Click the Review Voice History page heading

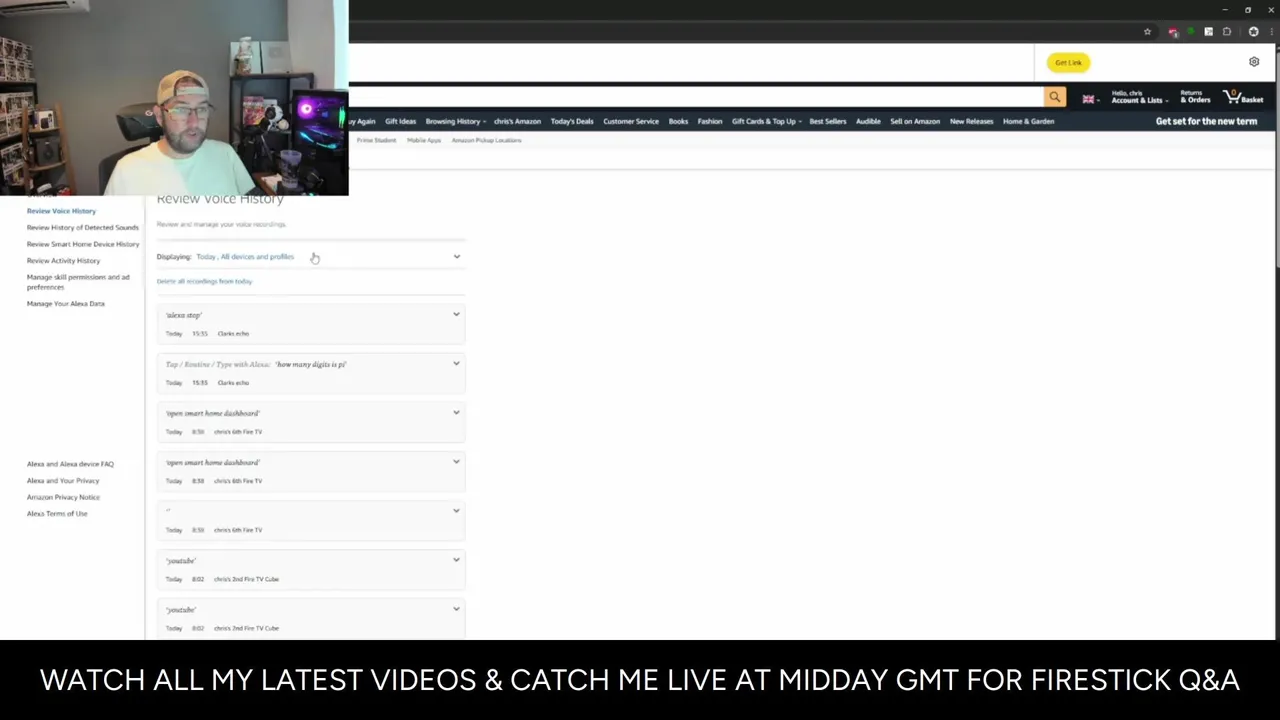(x=220, y=199)
